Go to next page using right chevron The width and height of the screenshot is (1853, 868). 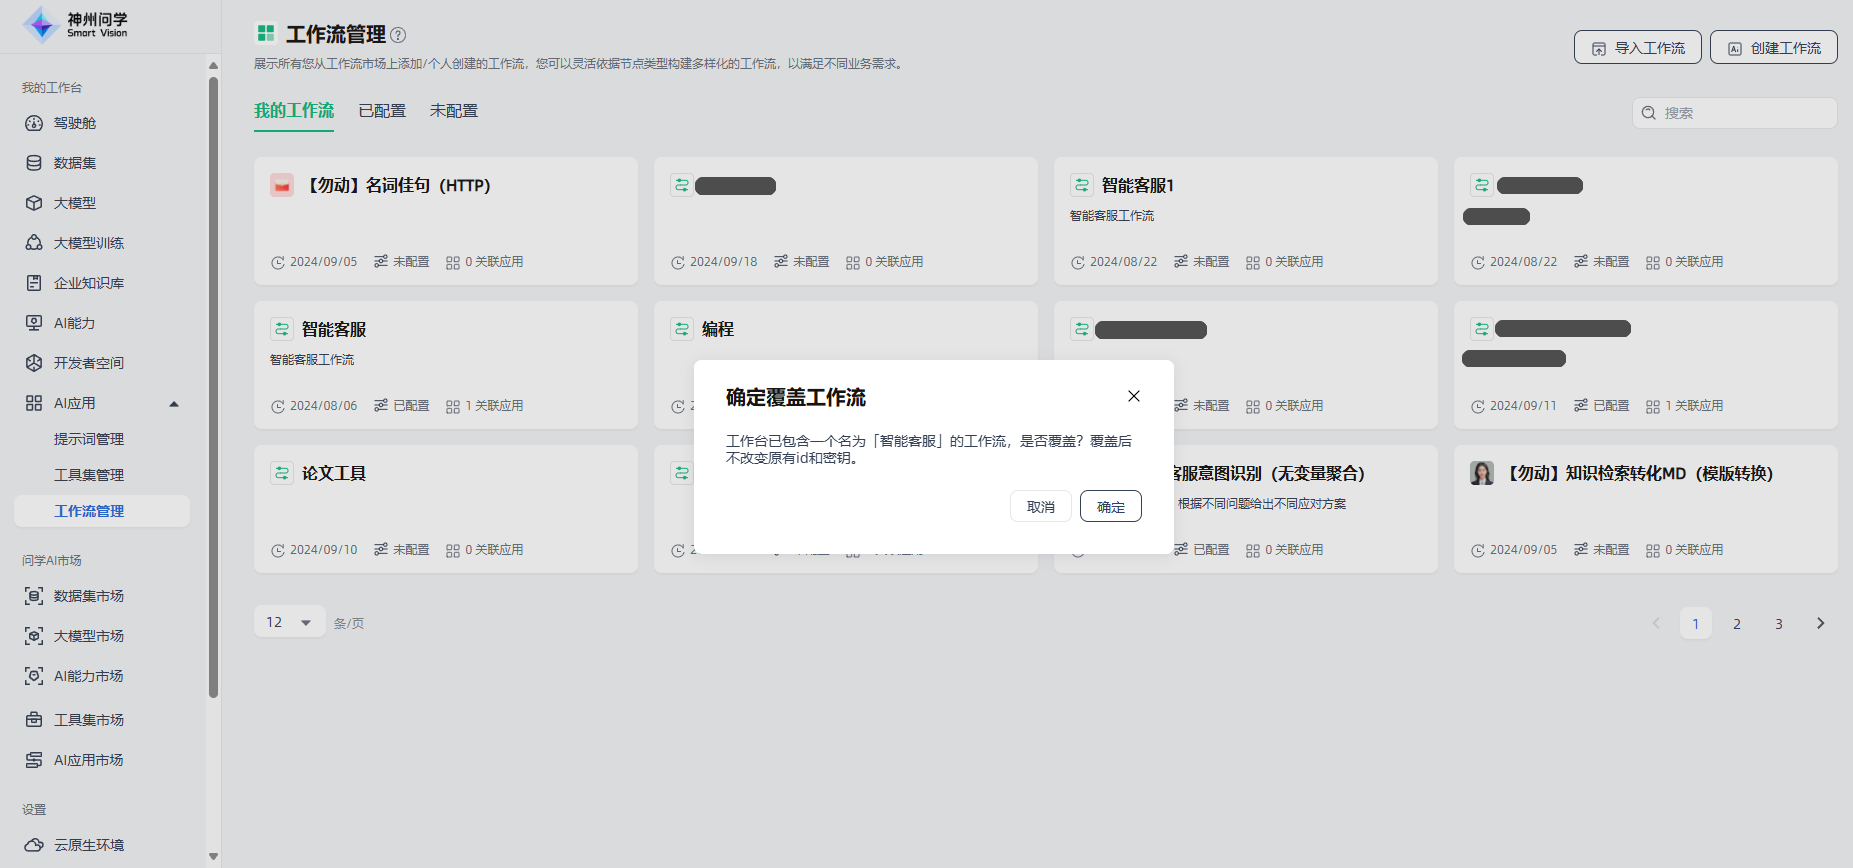pos(1820,623)
